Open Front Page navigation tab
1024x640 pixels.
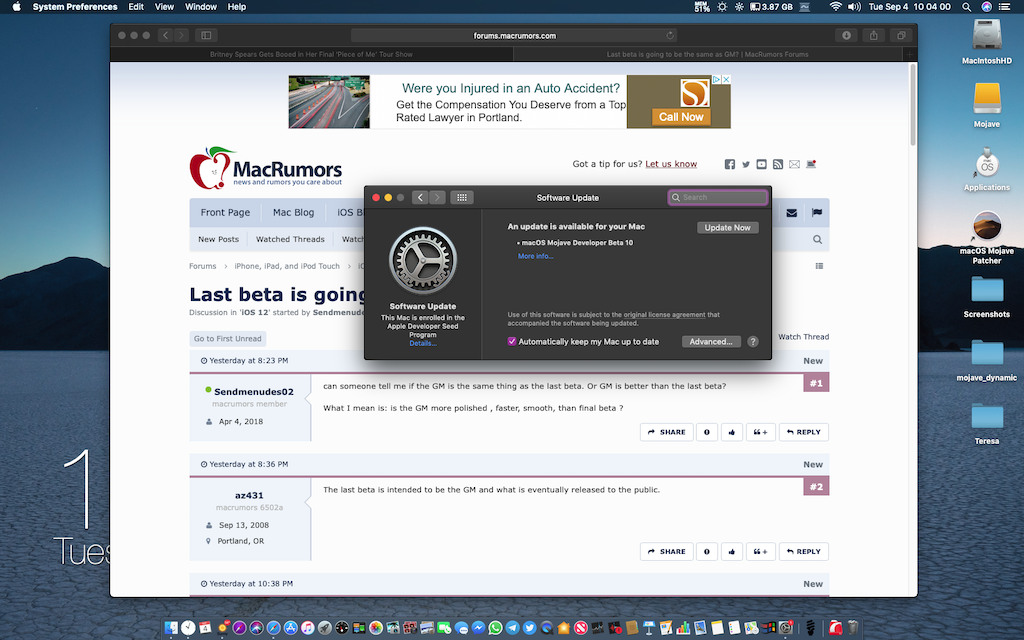click(225, 212)
